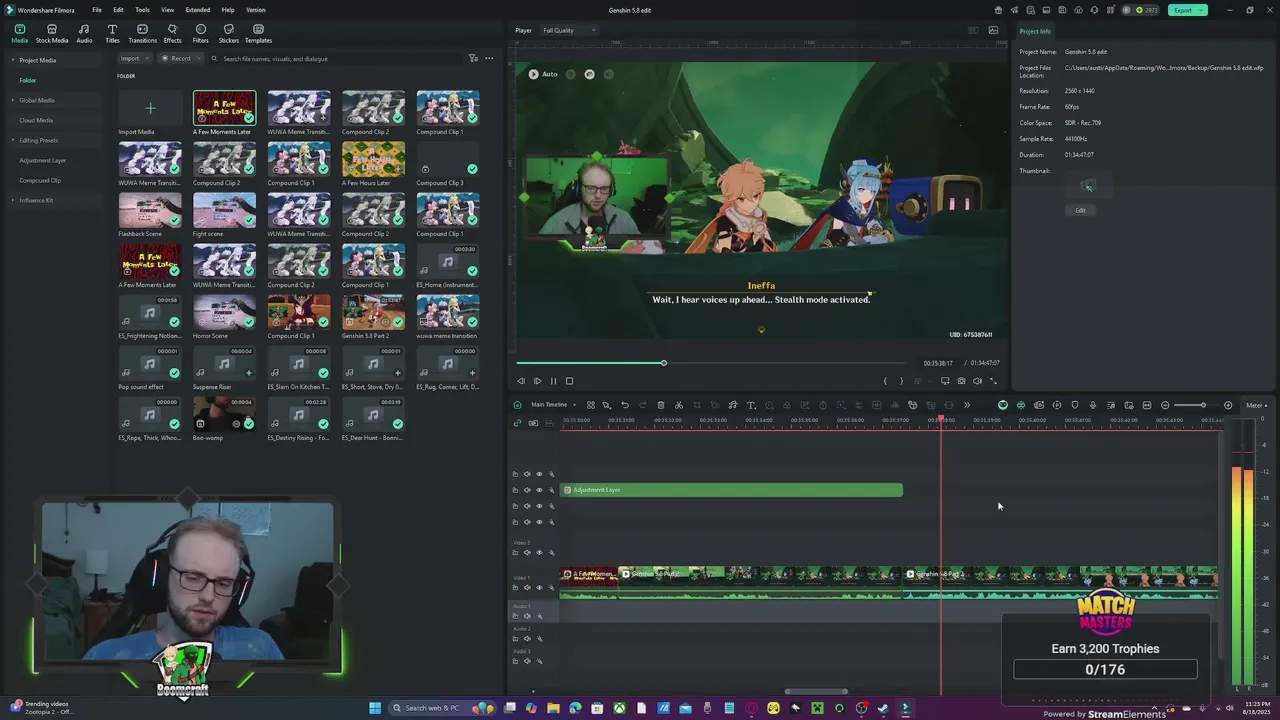The height and width of the screenshot is (720, 1280).
Task: Take a snapshot of the preview
Action: (961, 381)
